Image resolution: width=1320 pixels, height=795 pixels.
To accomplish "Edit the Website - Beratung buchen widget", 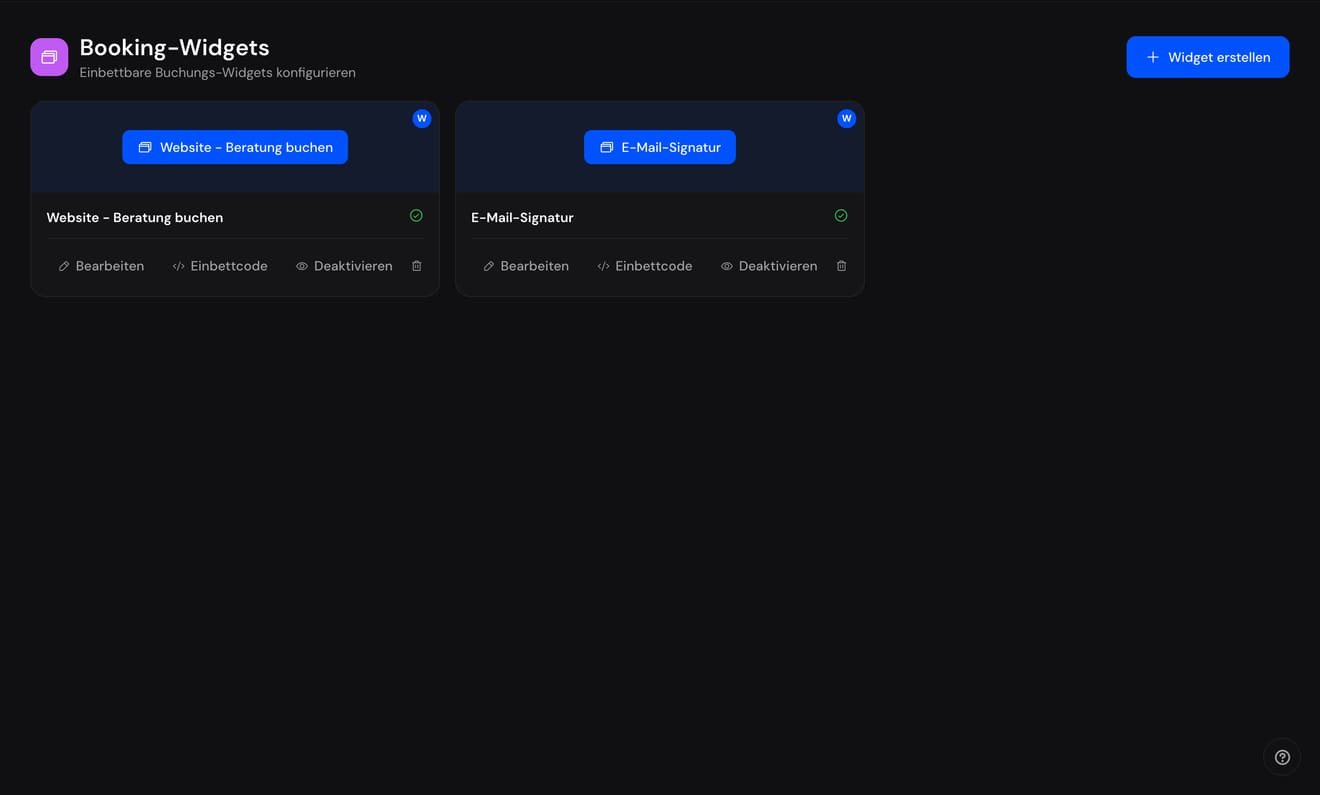I will coord(101,266).
